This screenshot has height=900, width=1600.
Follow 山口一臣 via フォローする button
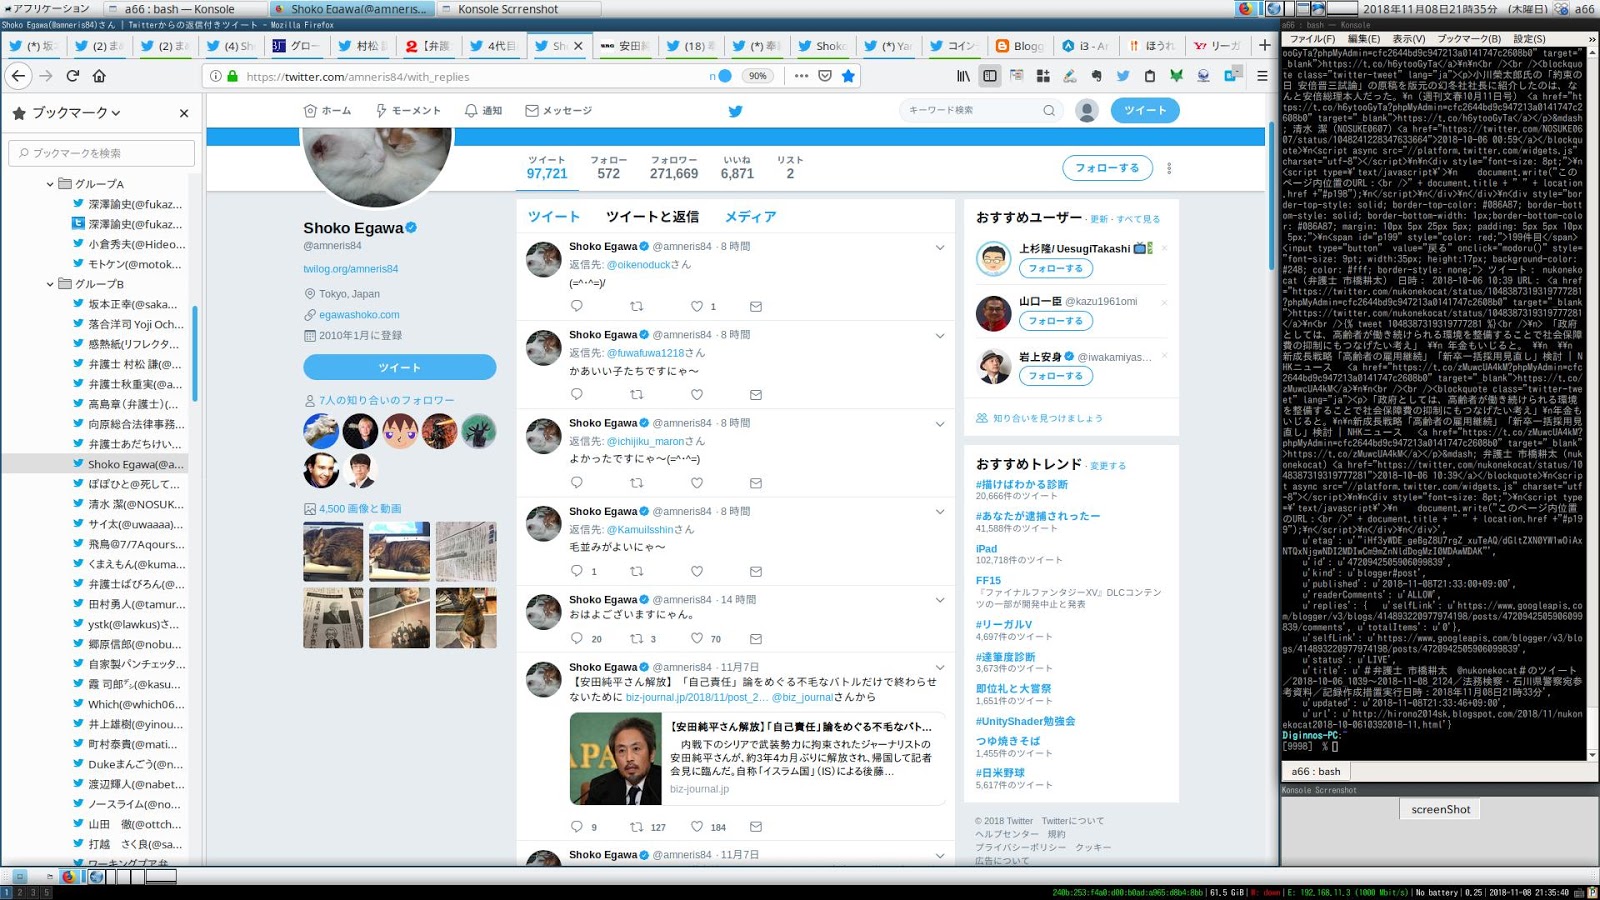(1055, 321)
